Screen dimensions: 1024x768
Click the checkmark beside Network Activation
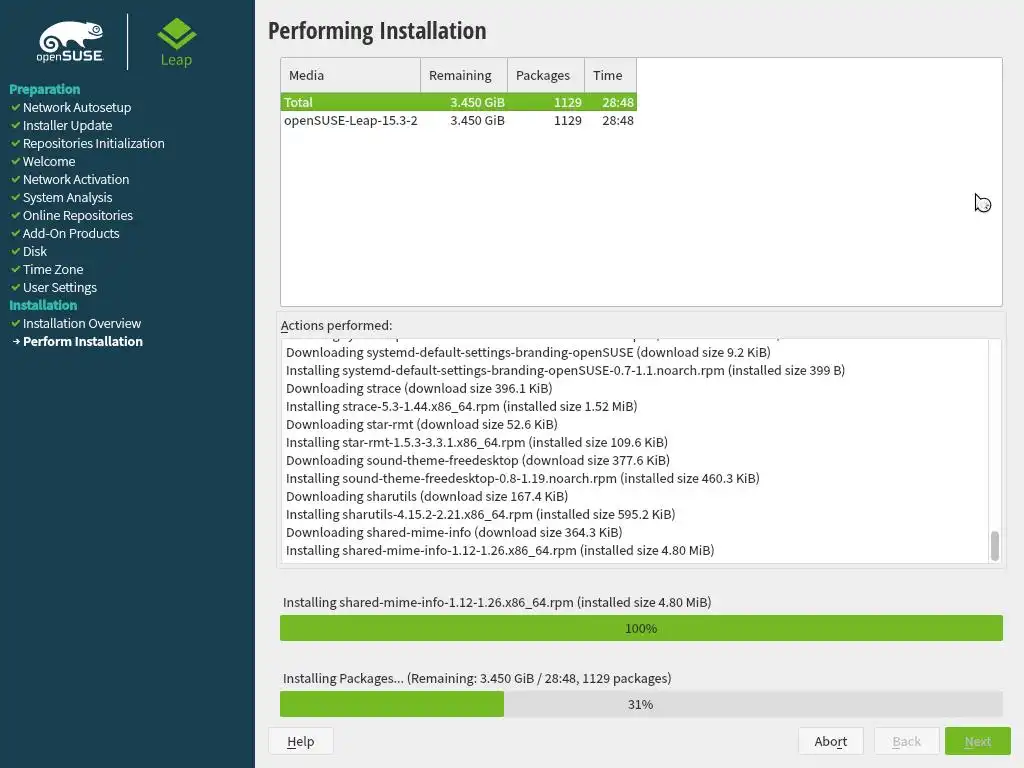pyautogui.click(x=16, y=179)
